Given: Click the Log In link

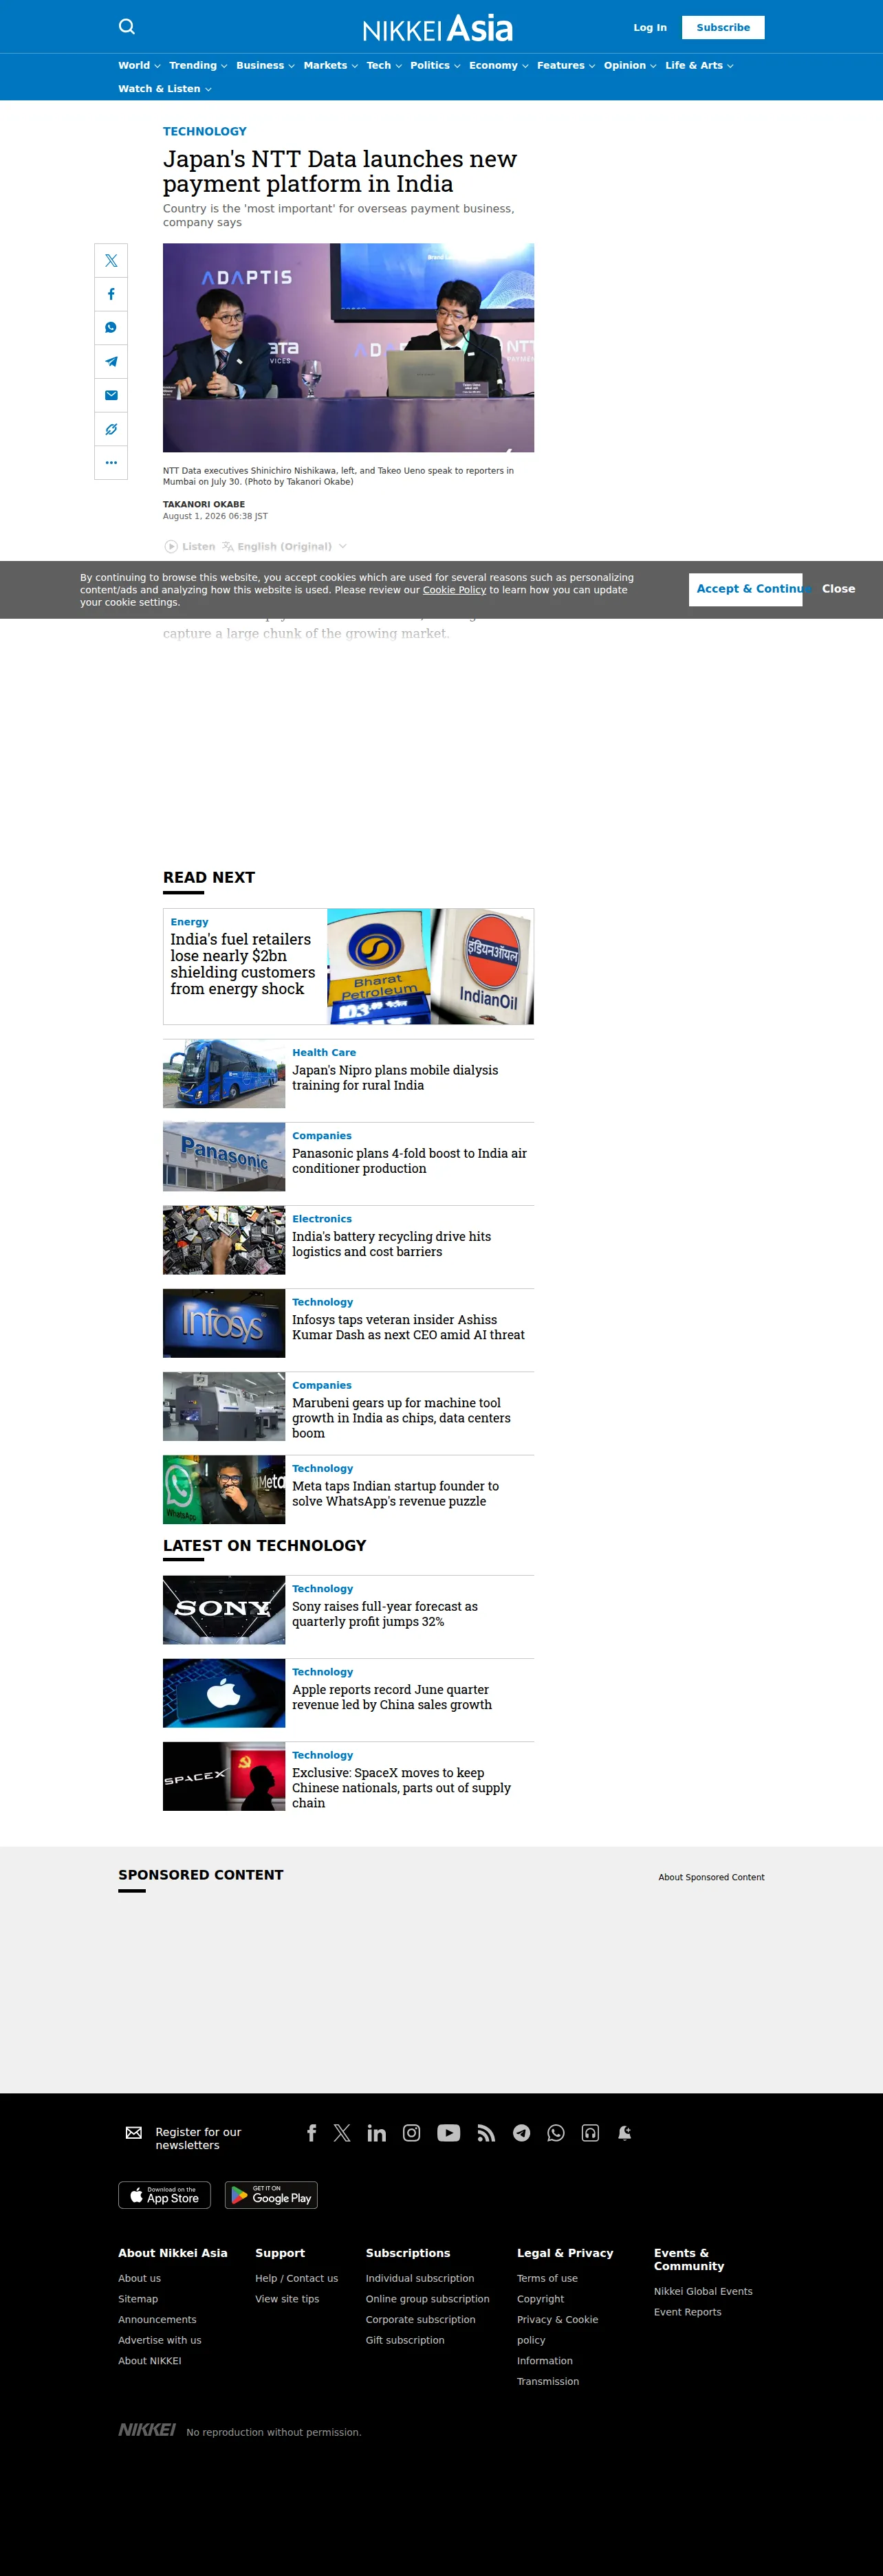Looking at the screenshot, I should point(650,28).
